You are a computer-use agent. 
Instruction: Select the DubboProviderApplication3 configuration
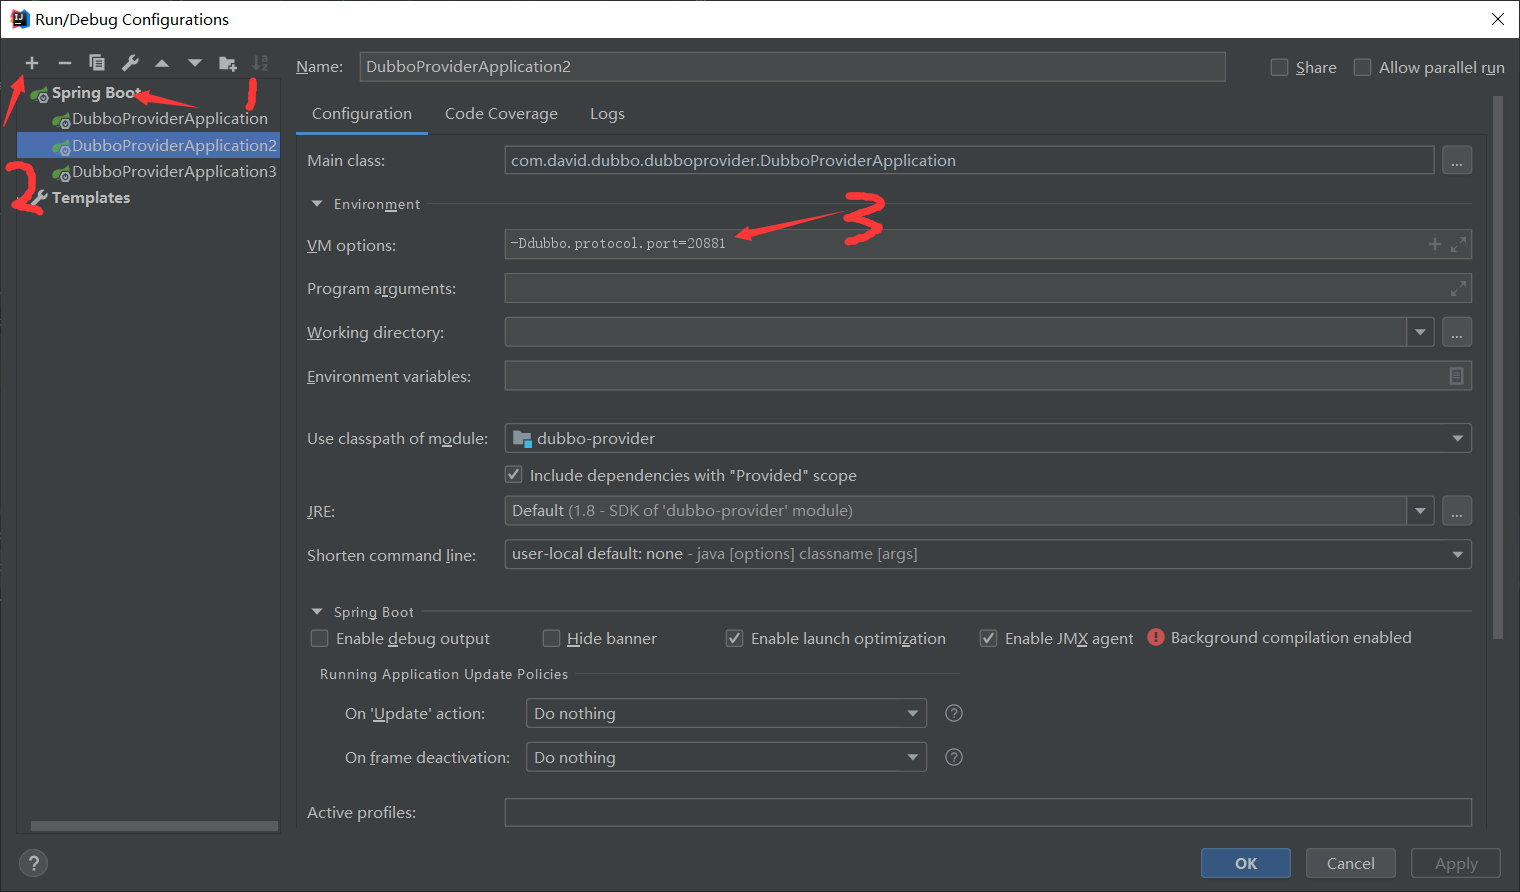(x=173, y=171)
